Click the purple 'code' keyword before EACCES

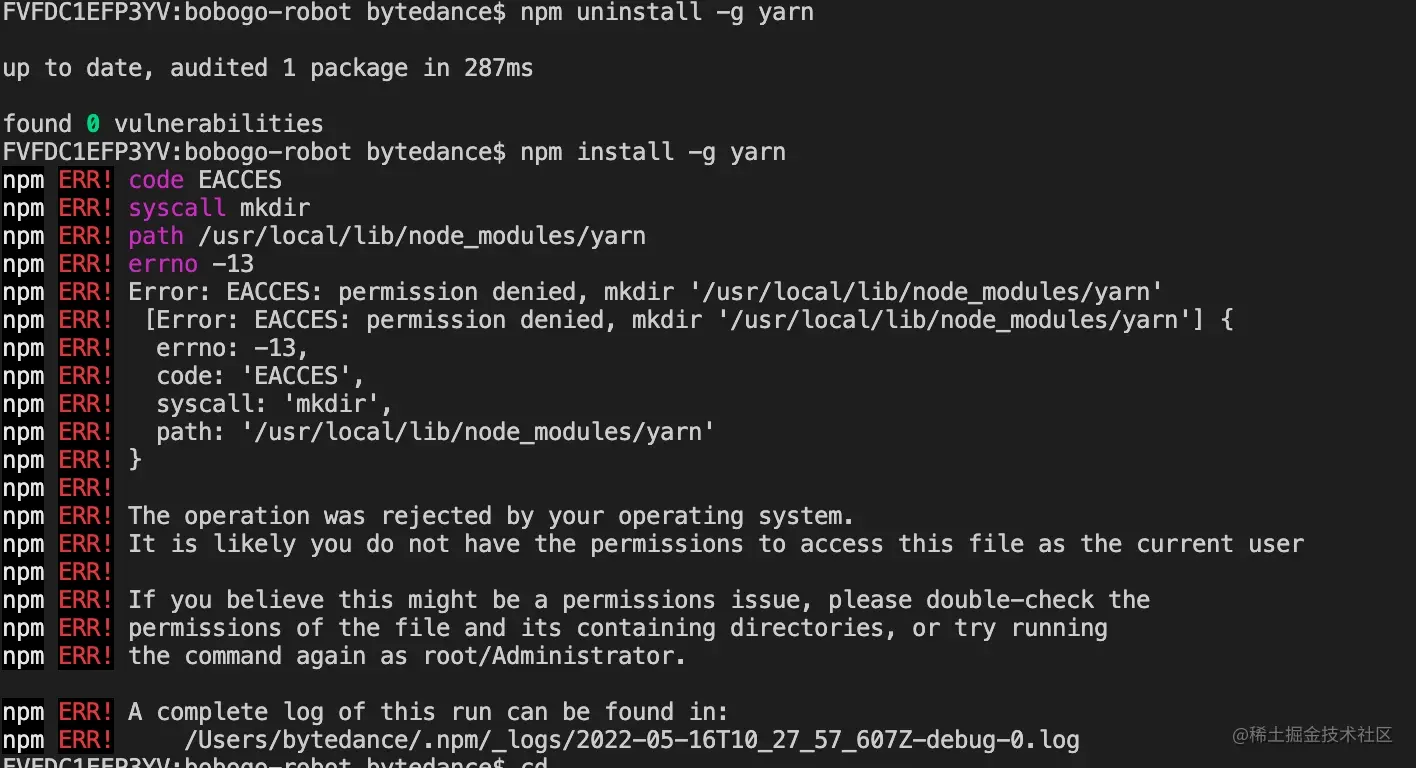point(156,180)
